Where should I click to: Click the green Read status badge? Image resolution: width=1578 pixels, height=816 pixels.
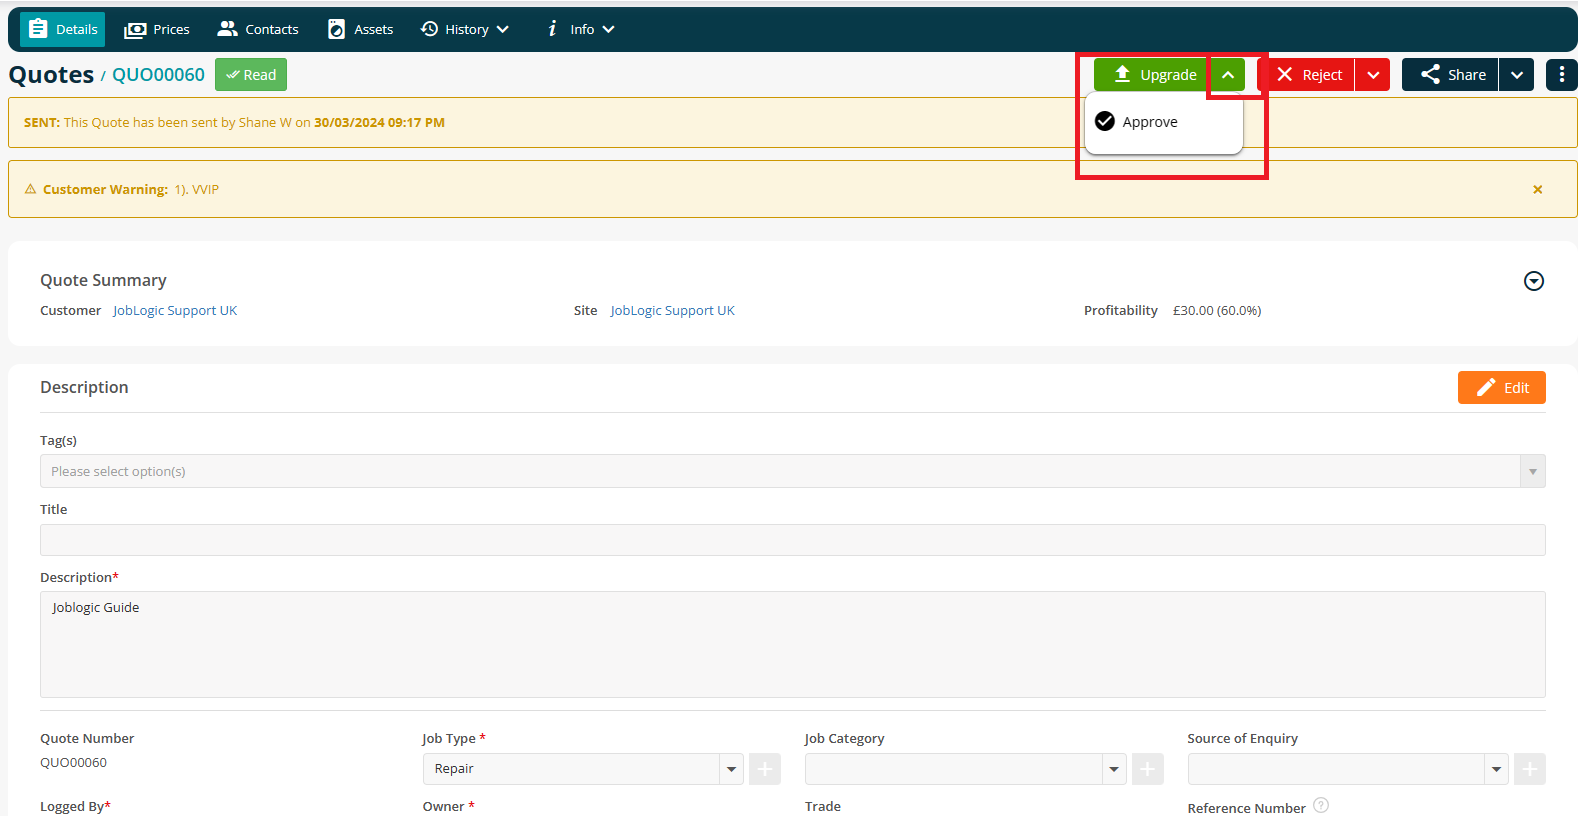[x=251, y=75]
